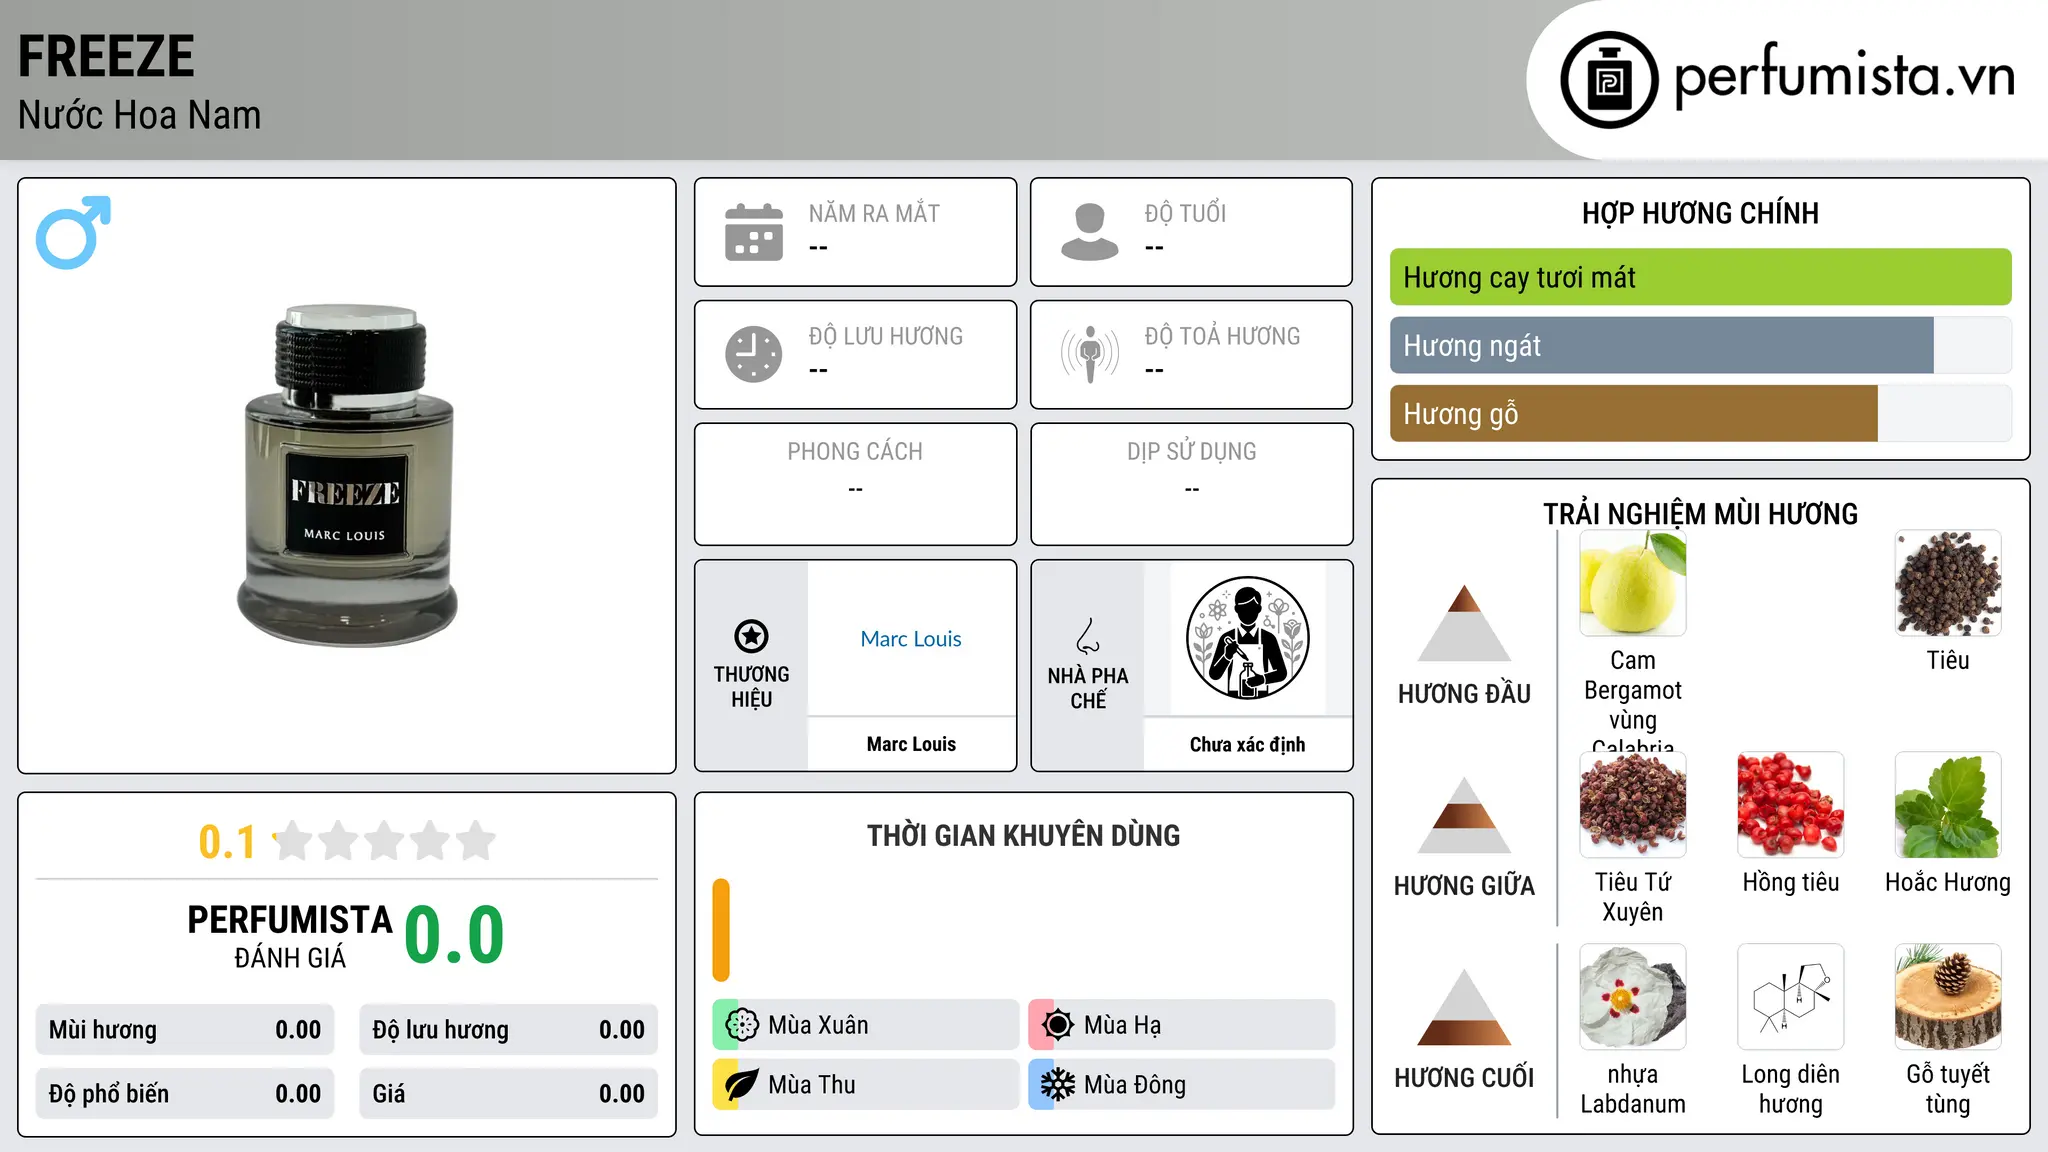The image size is (2048, 1152).
Task: Click the sun icon for Mùa Hạ
Action: [1058, 1025]
